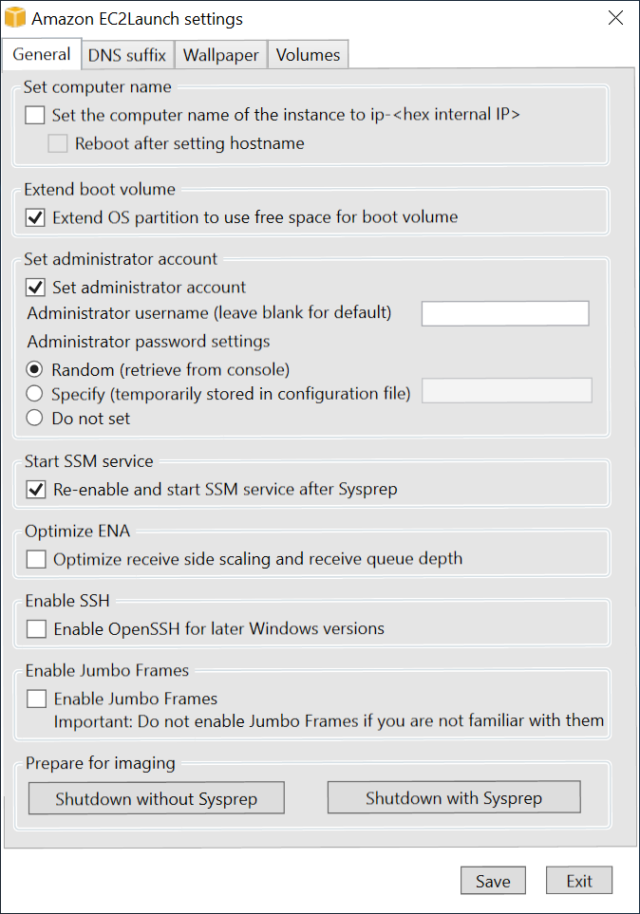Check Reboot after setting hostname
Image resolution: width=640 pixels, height=914 pixels.
tap(57, 143)
